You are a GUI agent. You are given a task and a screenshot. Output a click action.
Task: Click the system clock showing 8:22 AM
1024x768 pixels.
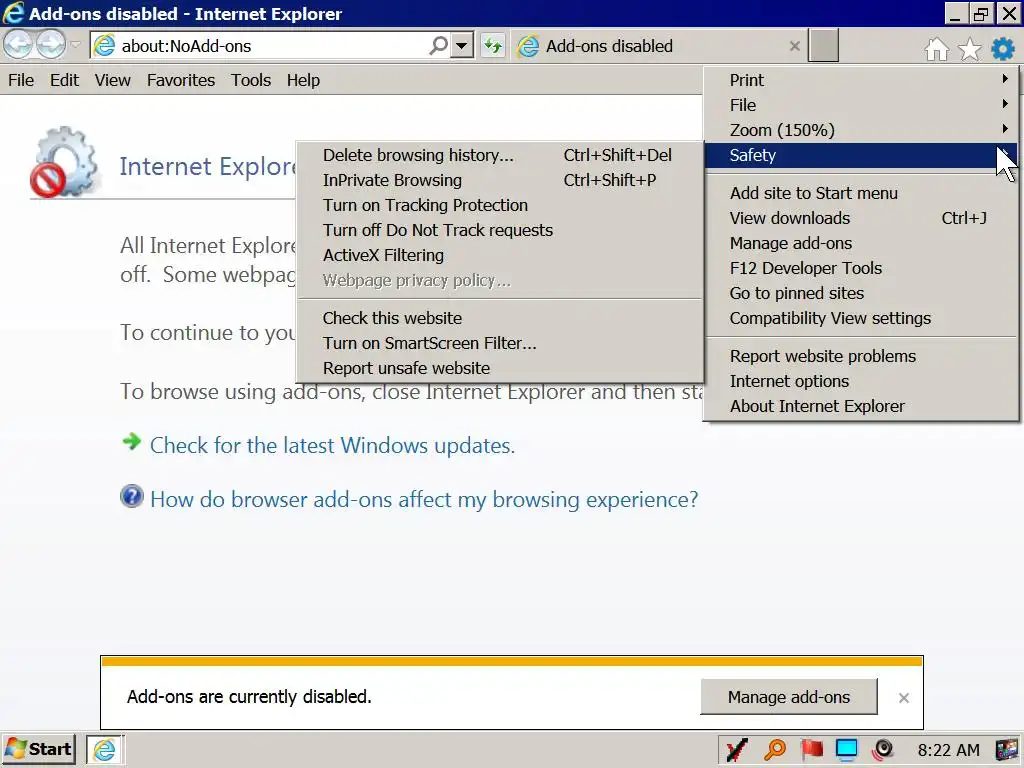click(x=948, y=750)
